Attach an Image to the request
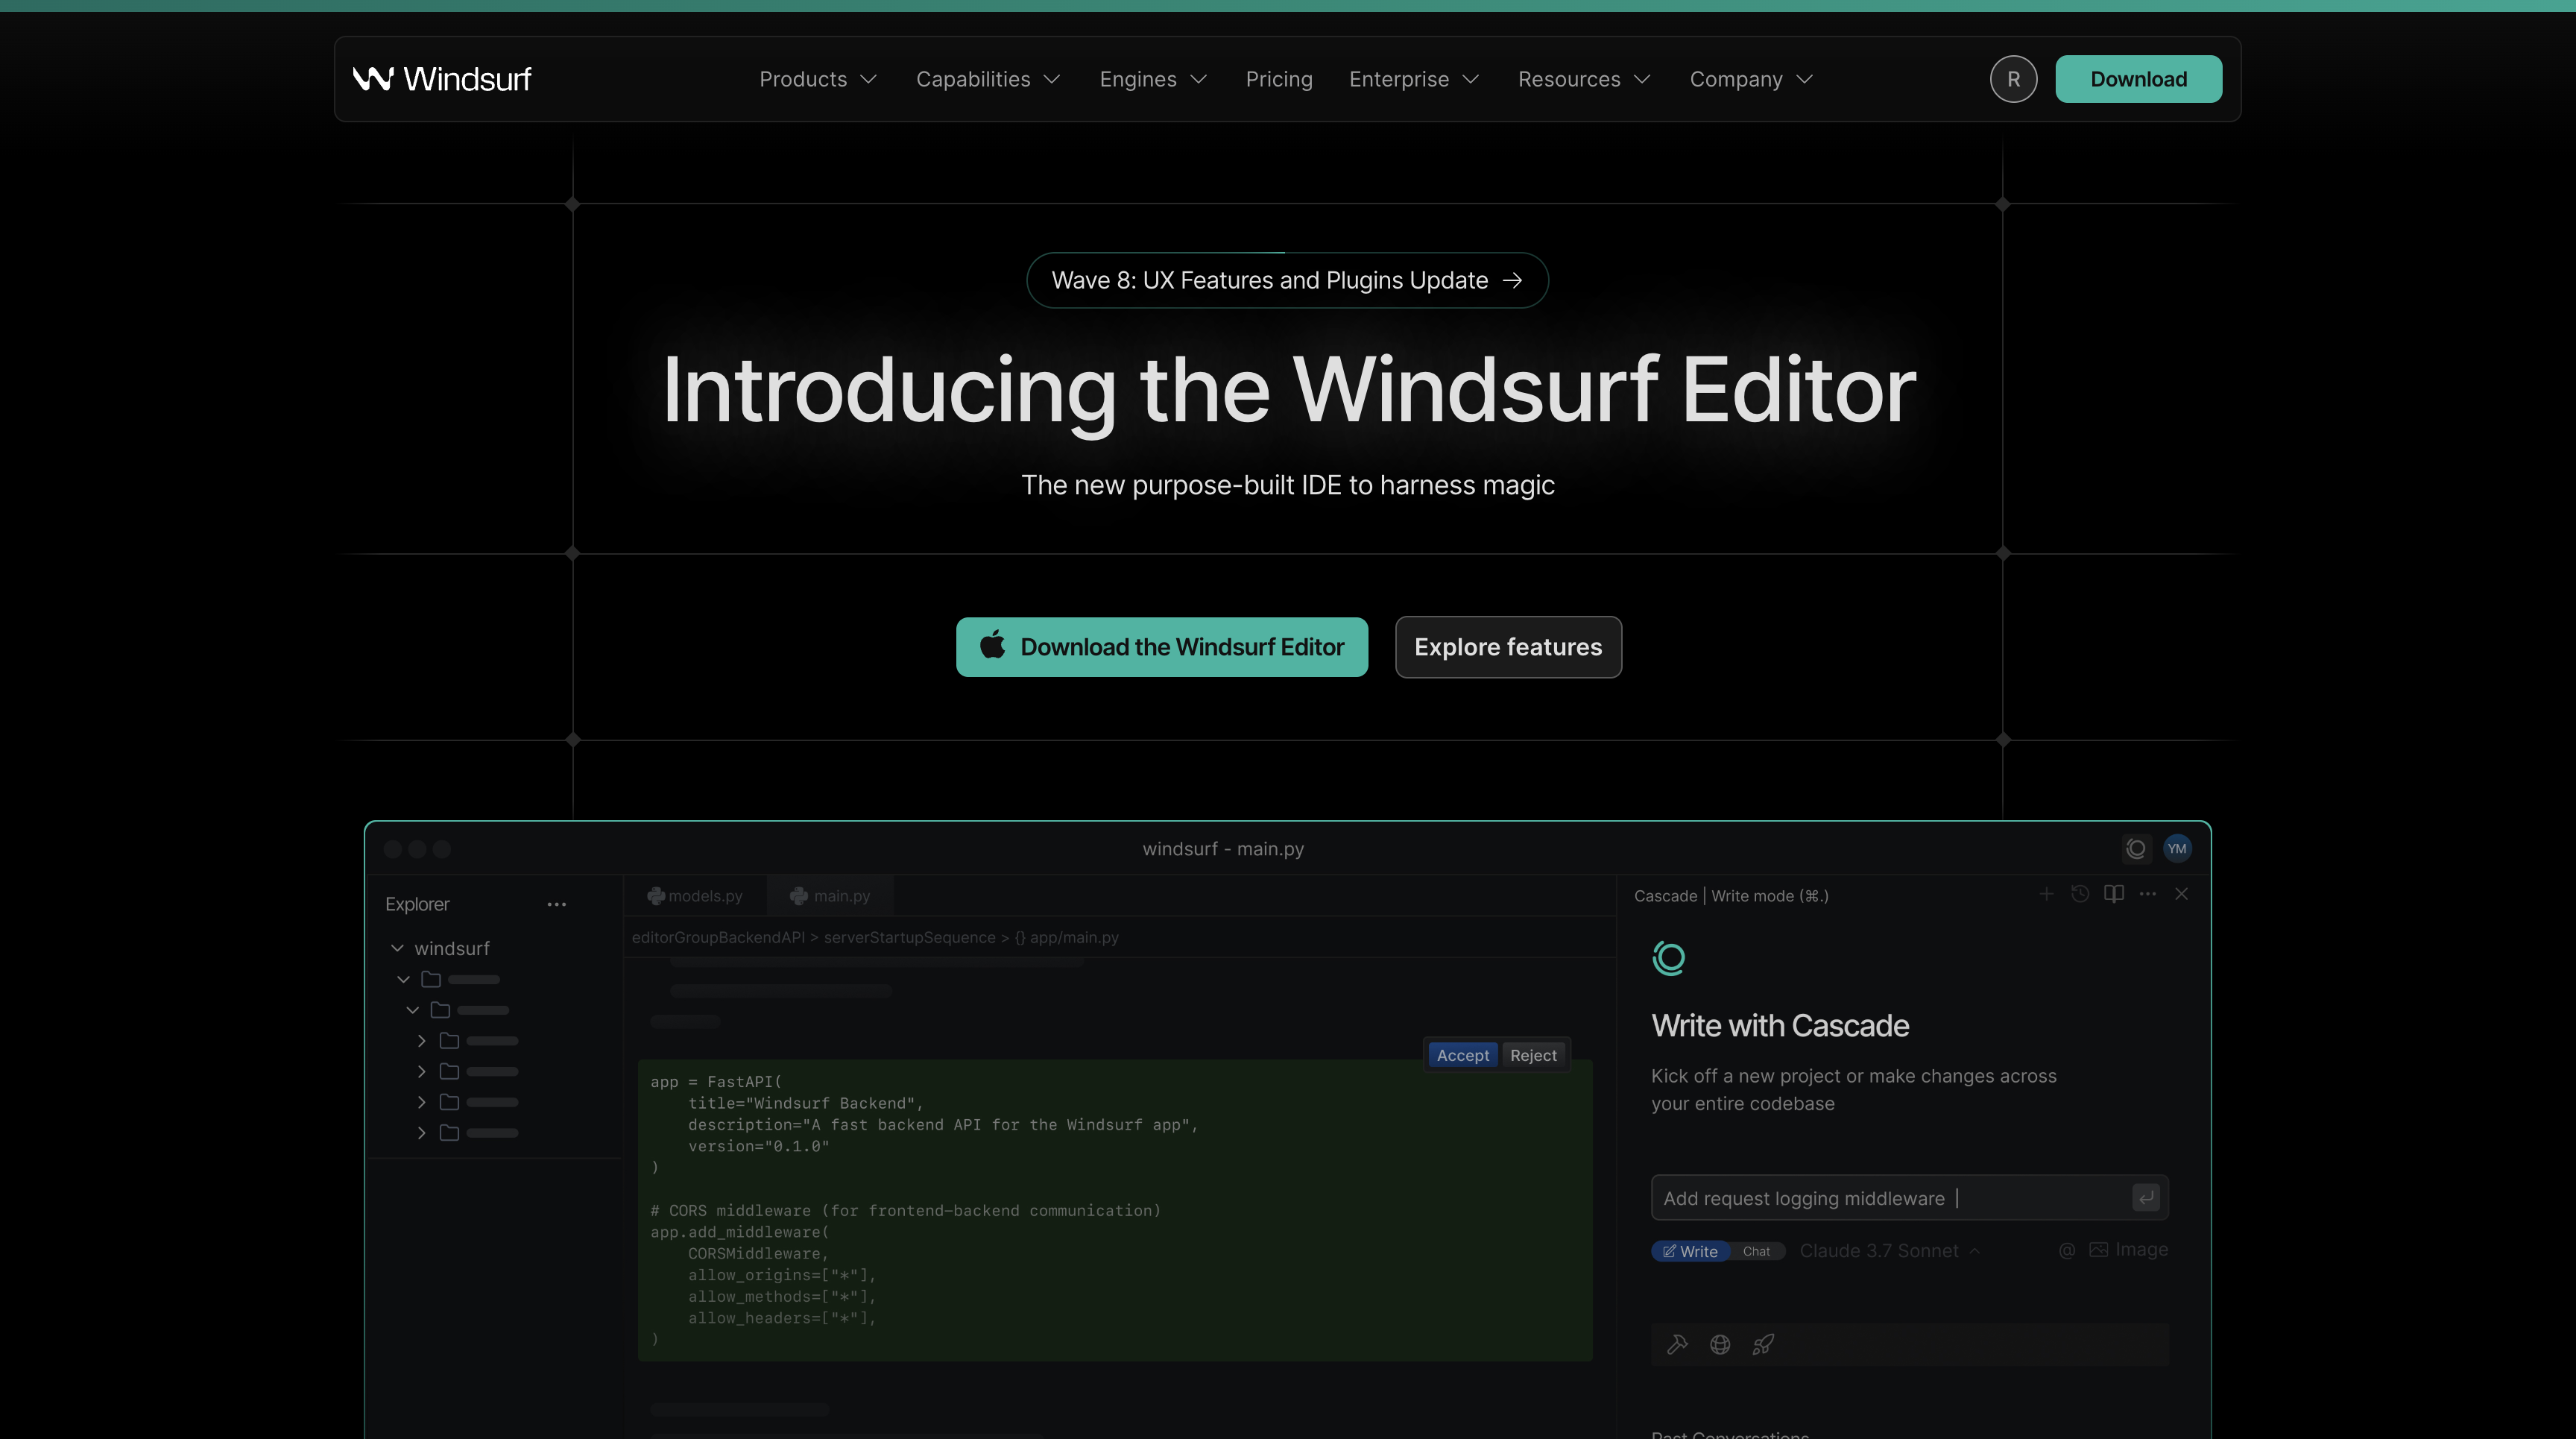Screen dimensions: 2576x1439 [2128, 1250]
